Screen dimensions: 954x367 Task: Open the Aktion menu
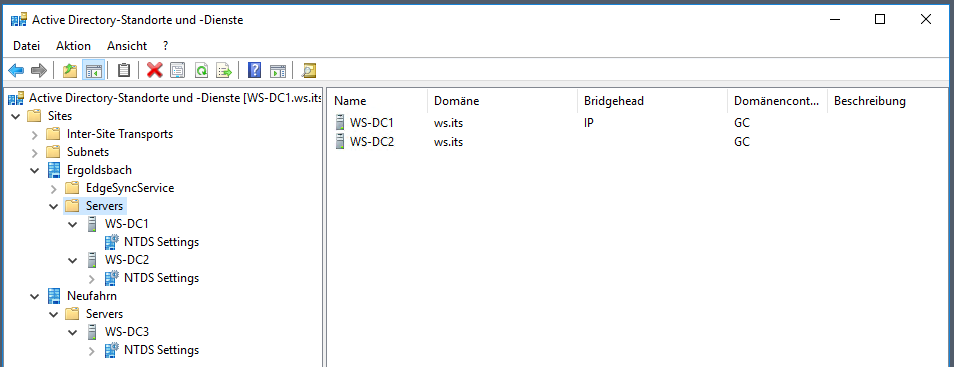[73, 46]
